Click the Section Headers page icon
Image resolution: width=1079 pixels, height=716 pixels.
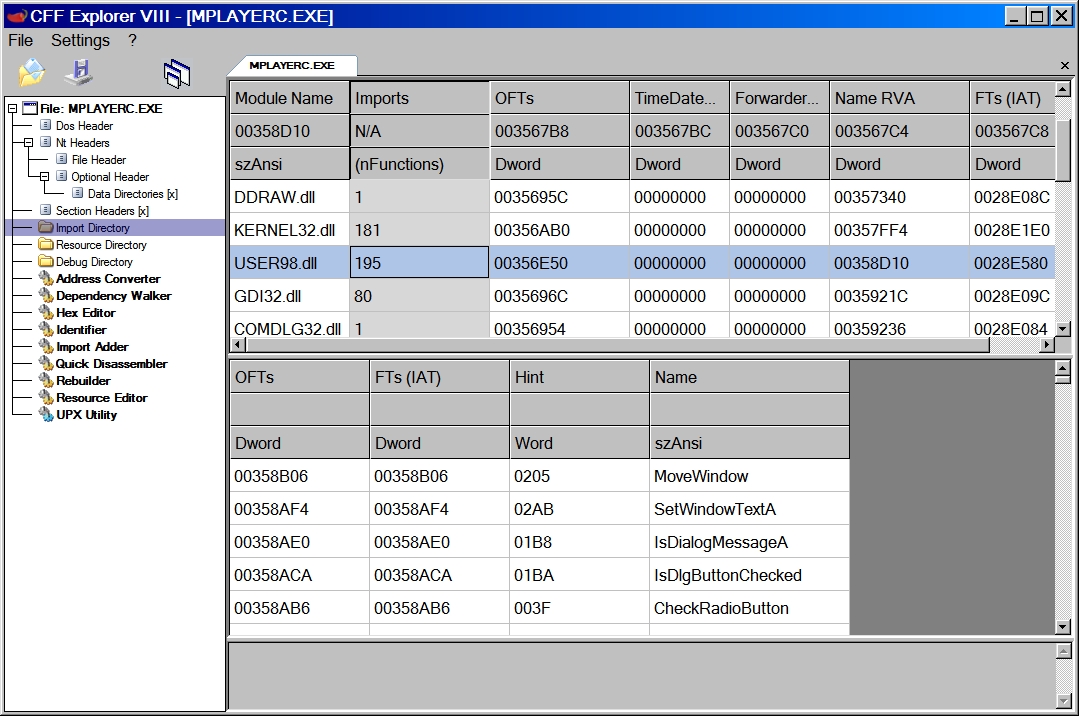(x=45, y=210)
